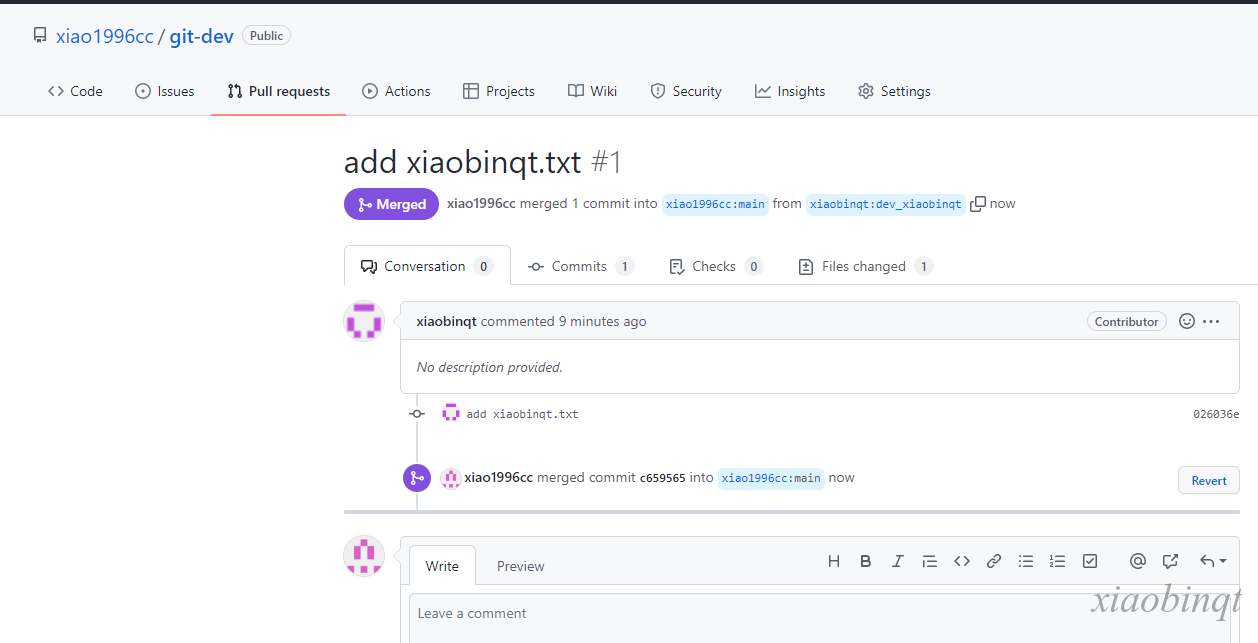Viewport: 1258px width, 643px height.
Task: Open xiaobinqt commenter profile link
Action: (x=446, y=322)
